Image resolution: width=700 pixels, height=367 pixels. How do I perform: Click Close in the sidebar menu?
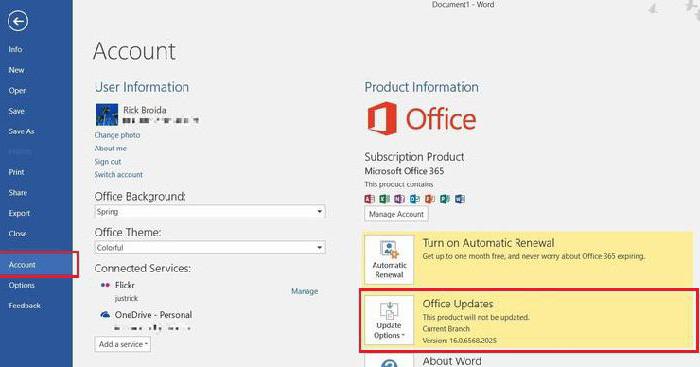click(17, 233)
